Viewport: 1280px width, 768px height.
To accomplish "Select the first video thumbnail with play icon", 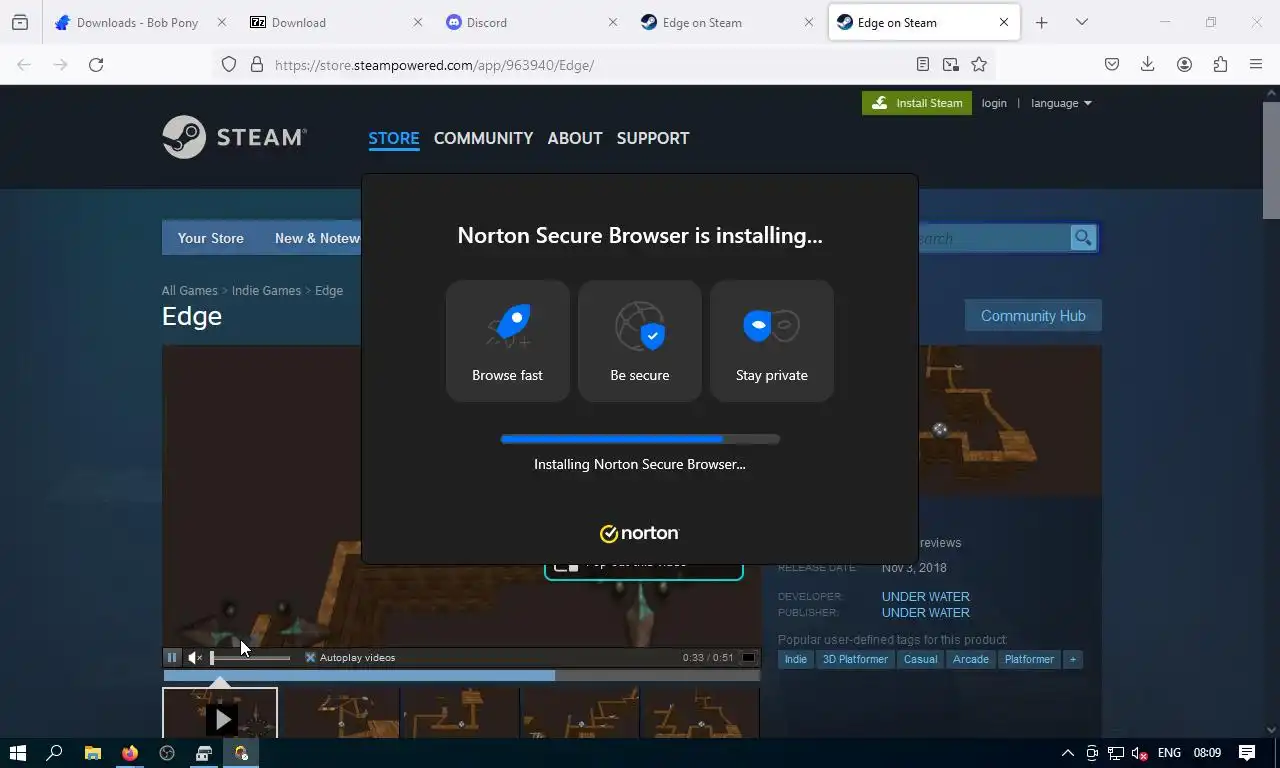I will point(220,713).
